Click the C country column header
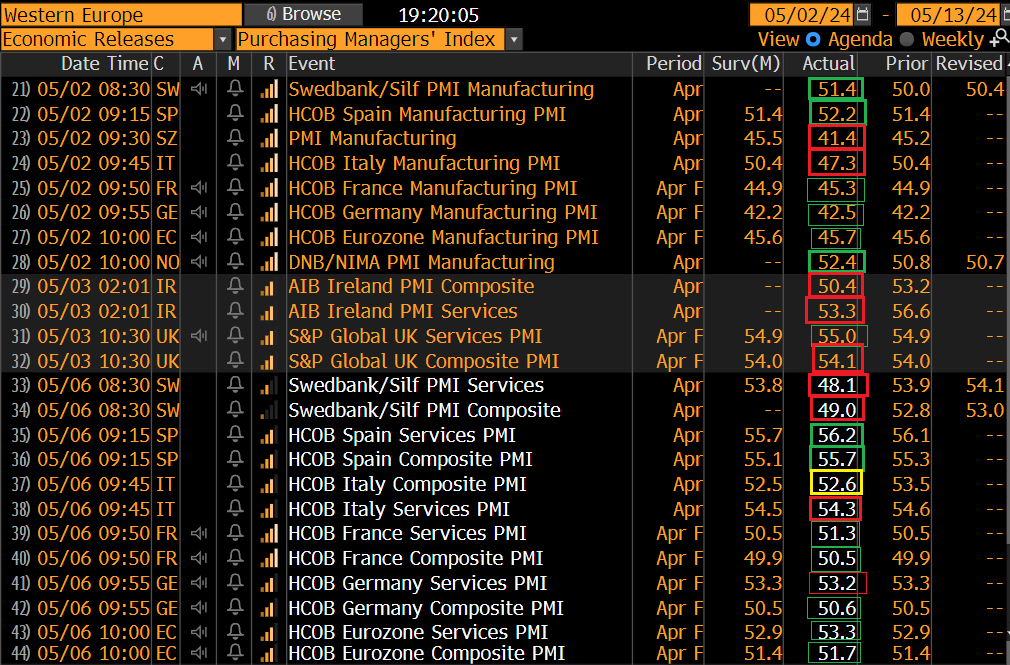 pyautogui.click(x=158, y=64)
